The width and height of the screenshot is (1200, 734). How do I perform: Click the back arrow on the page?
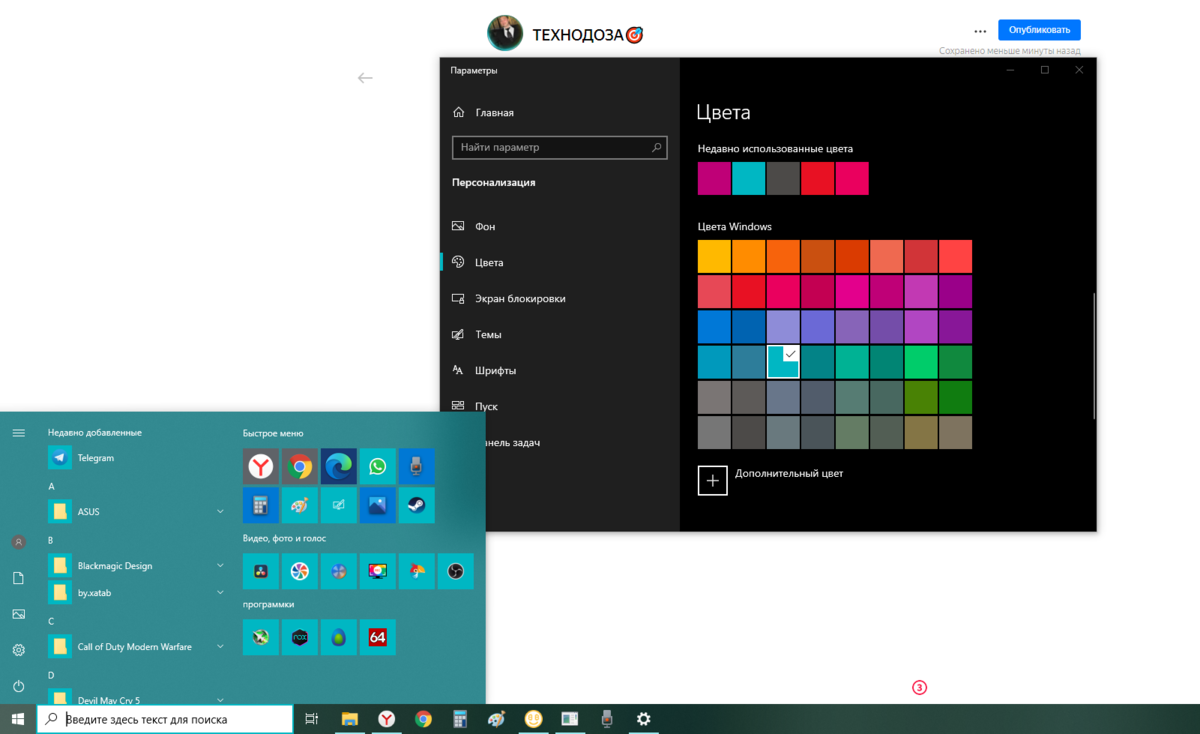point(365,78)
